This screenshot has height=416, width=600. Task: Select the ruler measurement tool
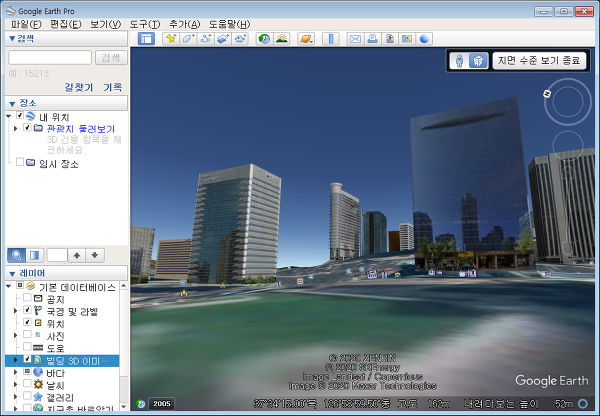331,39
